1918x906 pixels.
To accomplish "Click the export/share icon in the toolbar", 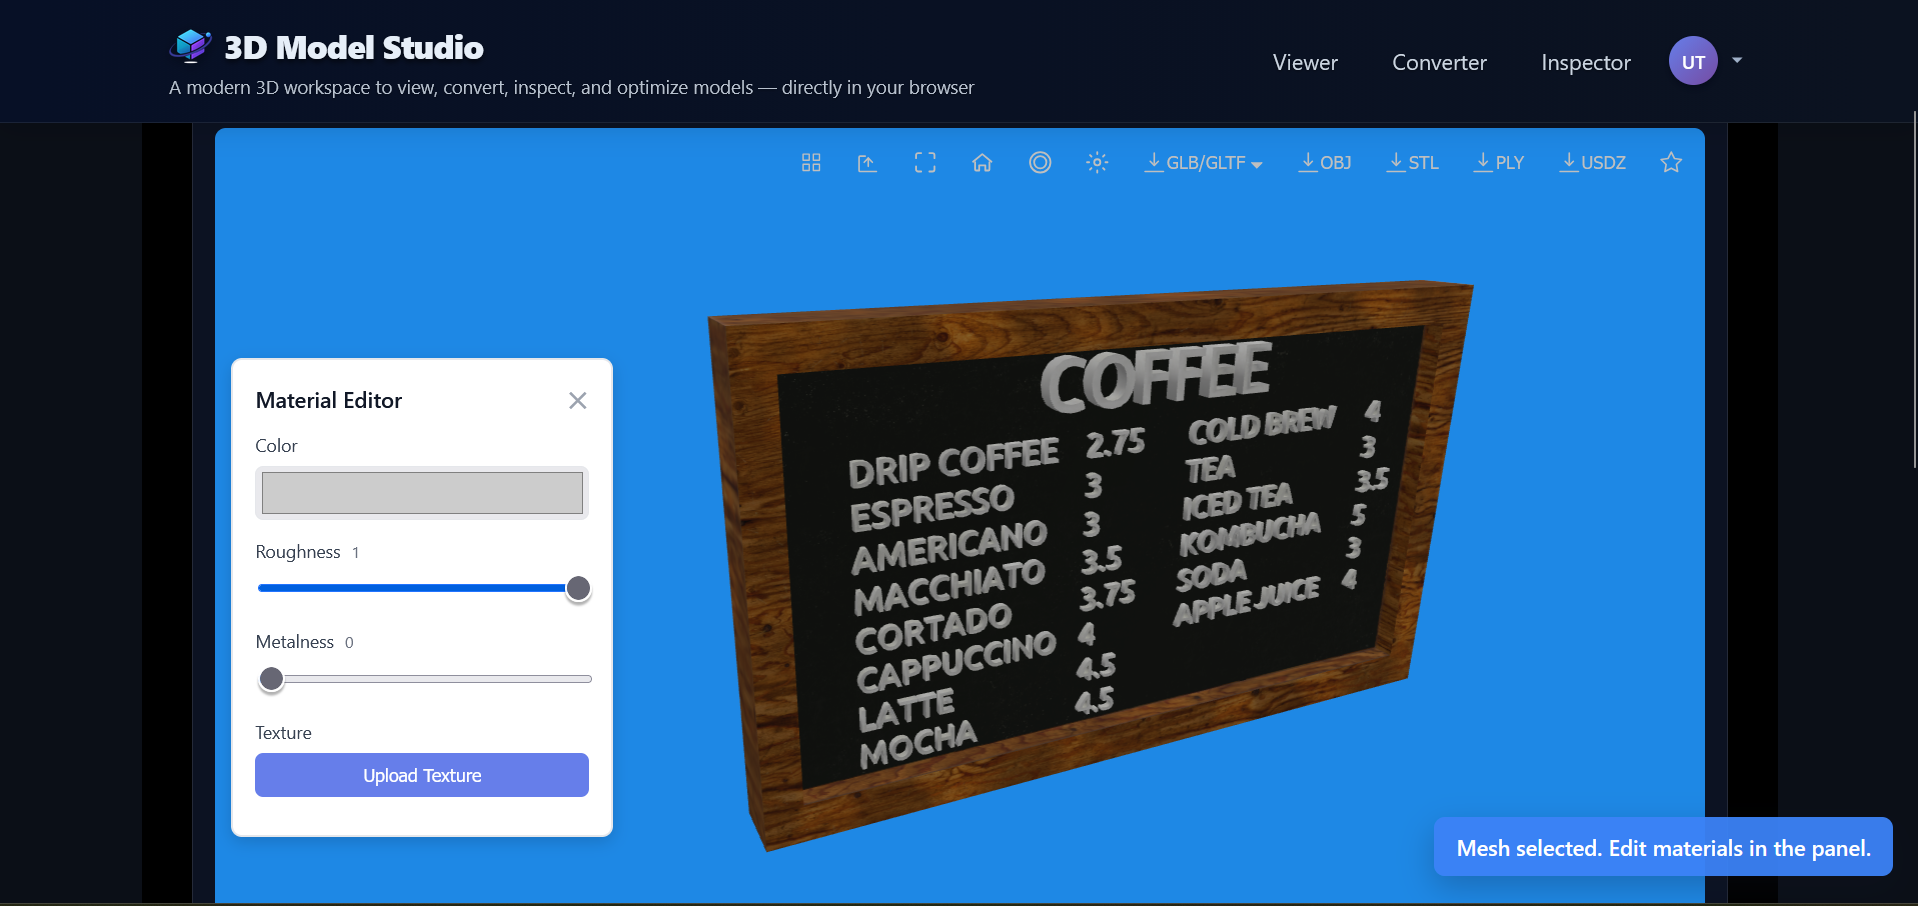I will click(867, 161).
